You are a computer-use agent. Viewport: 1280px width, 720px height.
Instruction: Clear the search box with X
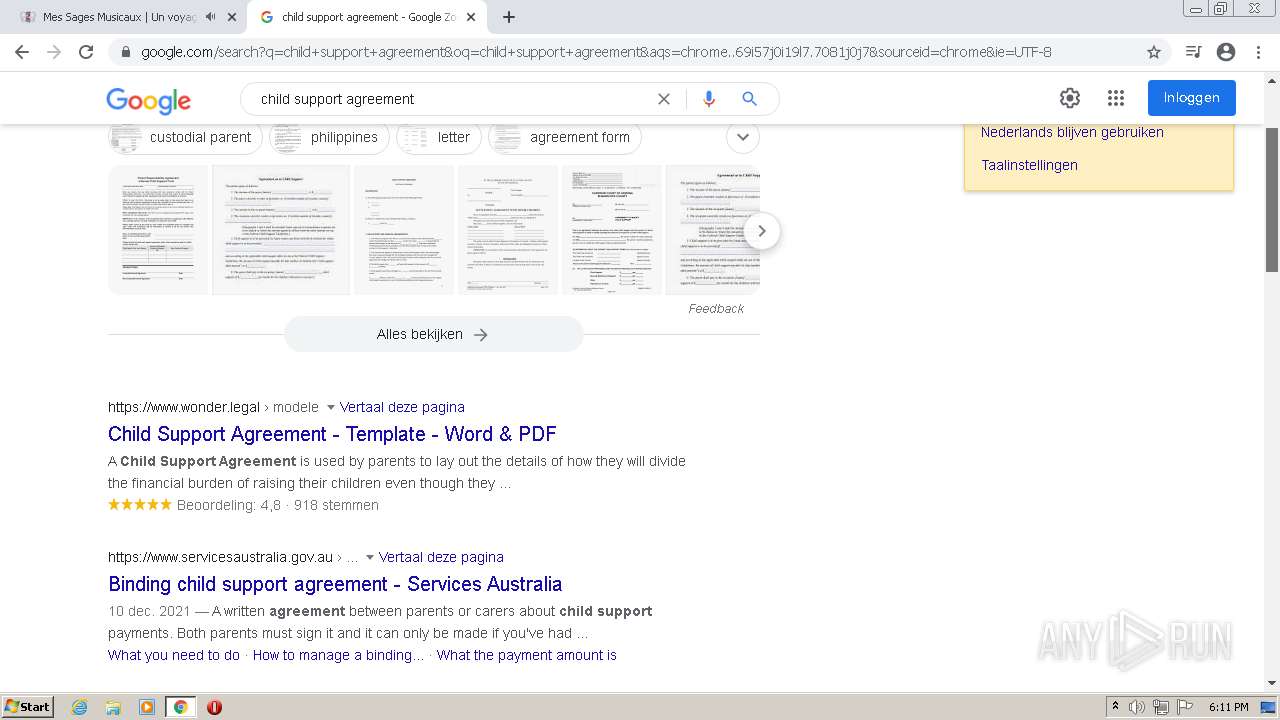(x=664, y=99)
